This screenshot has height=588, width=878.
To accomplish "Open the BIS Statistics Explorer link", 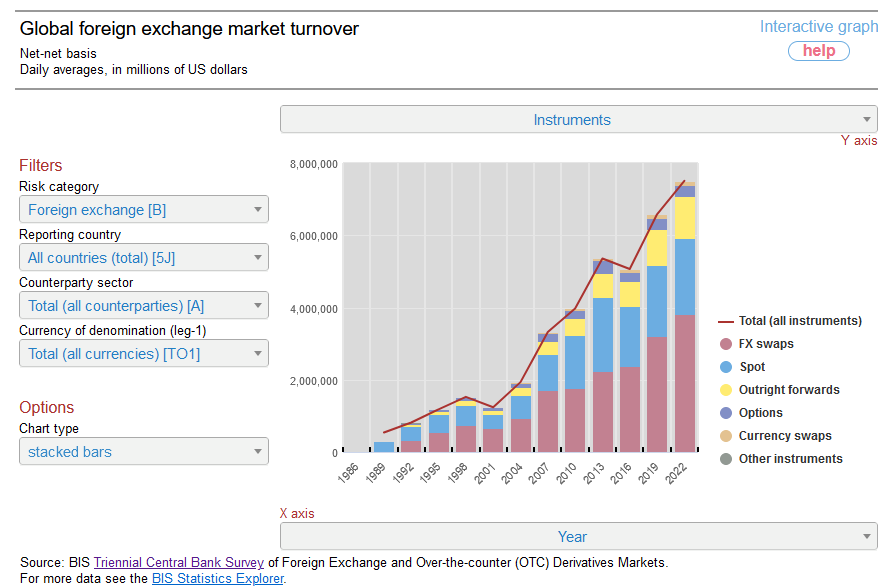I will (217, 578).
